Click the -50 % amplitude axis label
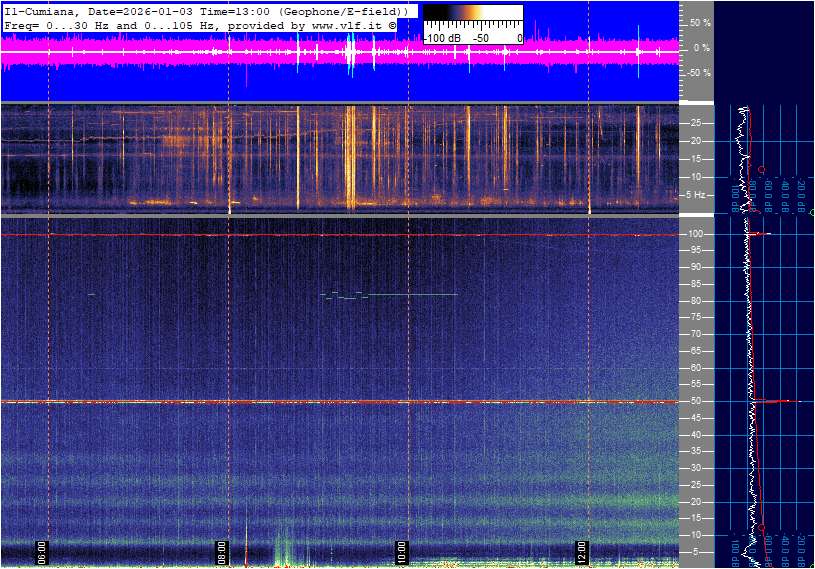The image size is (815, 569). click(698, 73)
